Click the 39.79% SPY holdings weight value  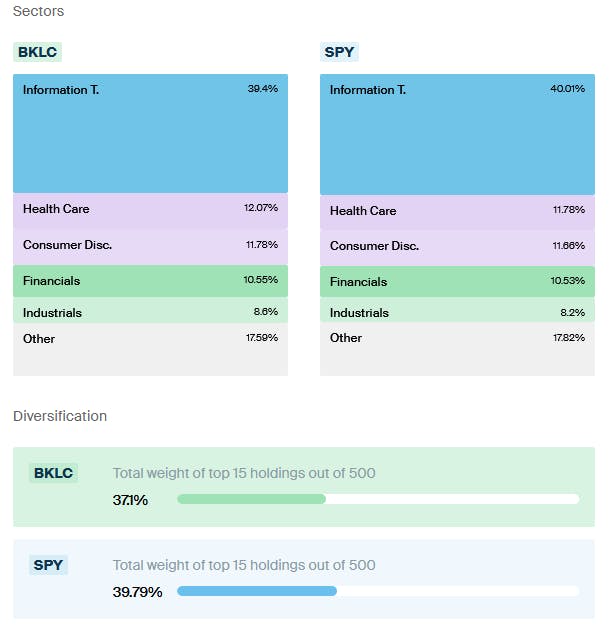[137, 591]
